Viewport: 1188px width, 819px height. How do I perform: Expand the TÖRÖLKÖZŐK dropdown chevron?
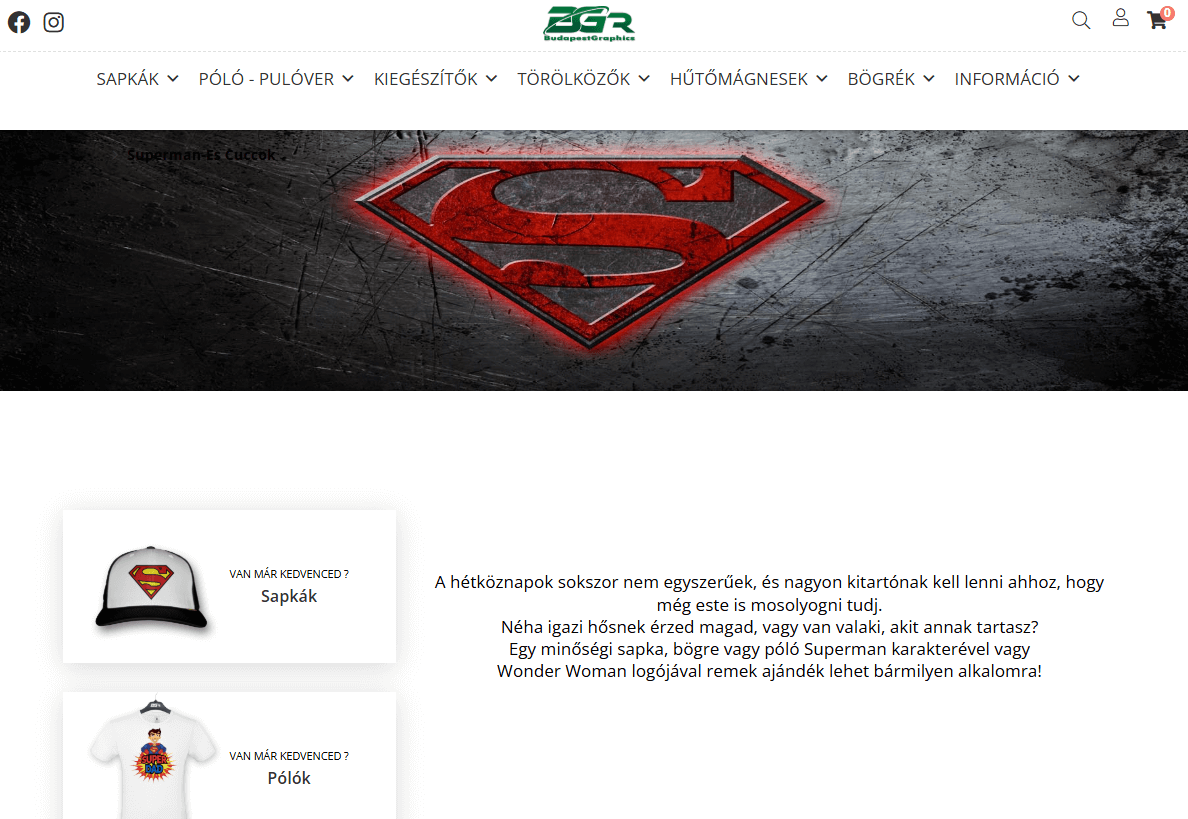(644, 79)
